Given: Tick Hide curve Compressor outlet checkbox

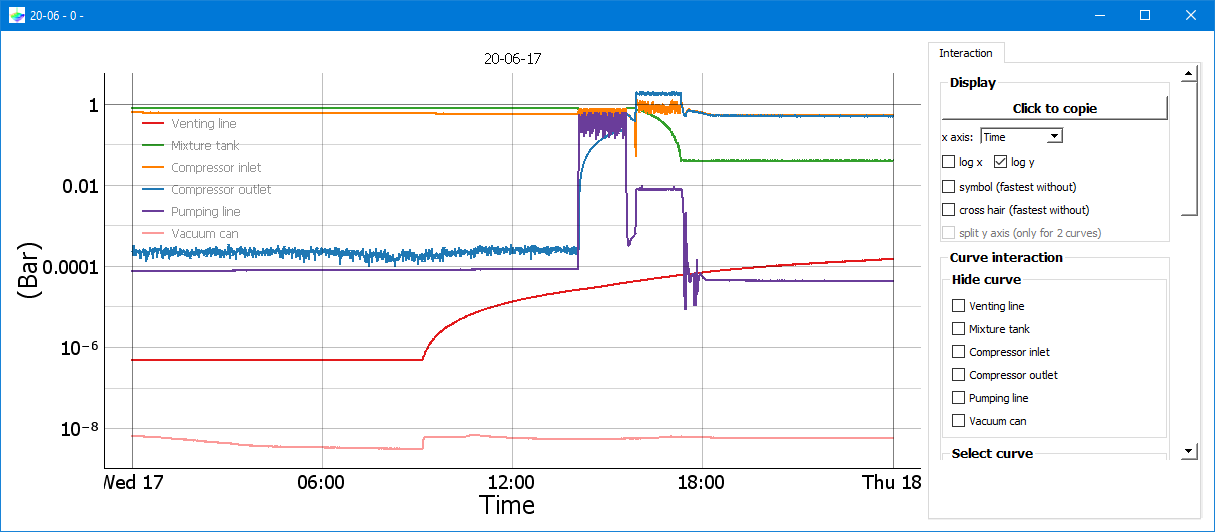Looking at the screenshot, I should coord(959,375).
